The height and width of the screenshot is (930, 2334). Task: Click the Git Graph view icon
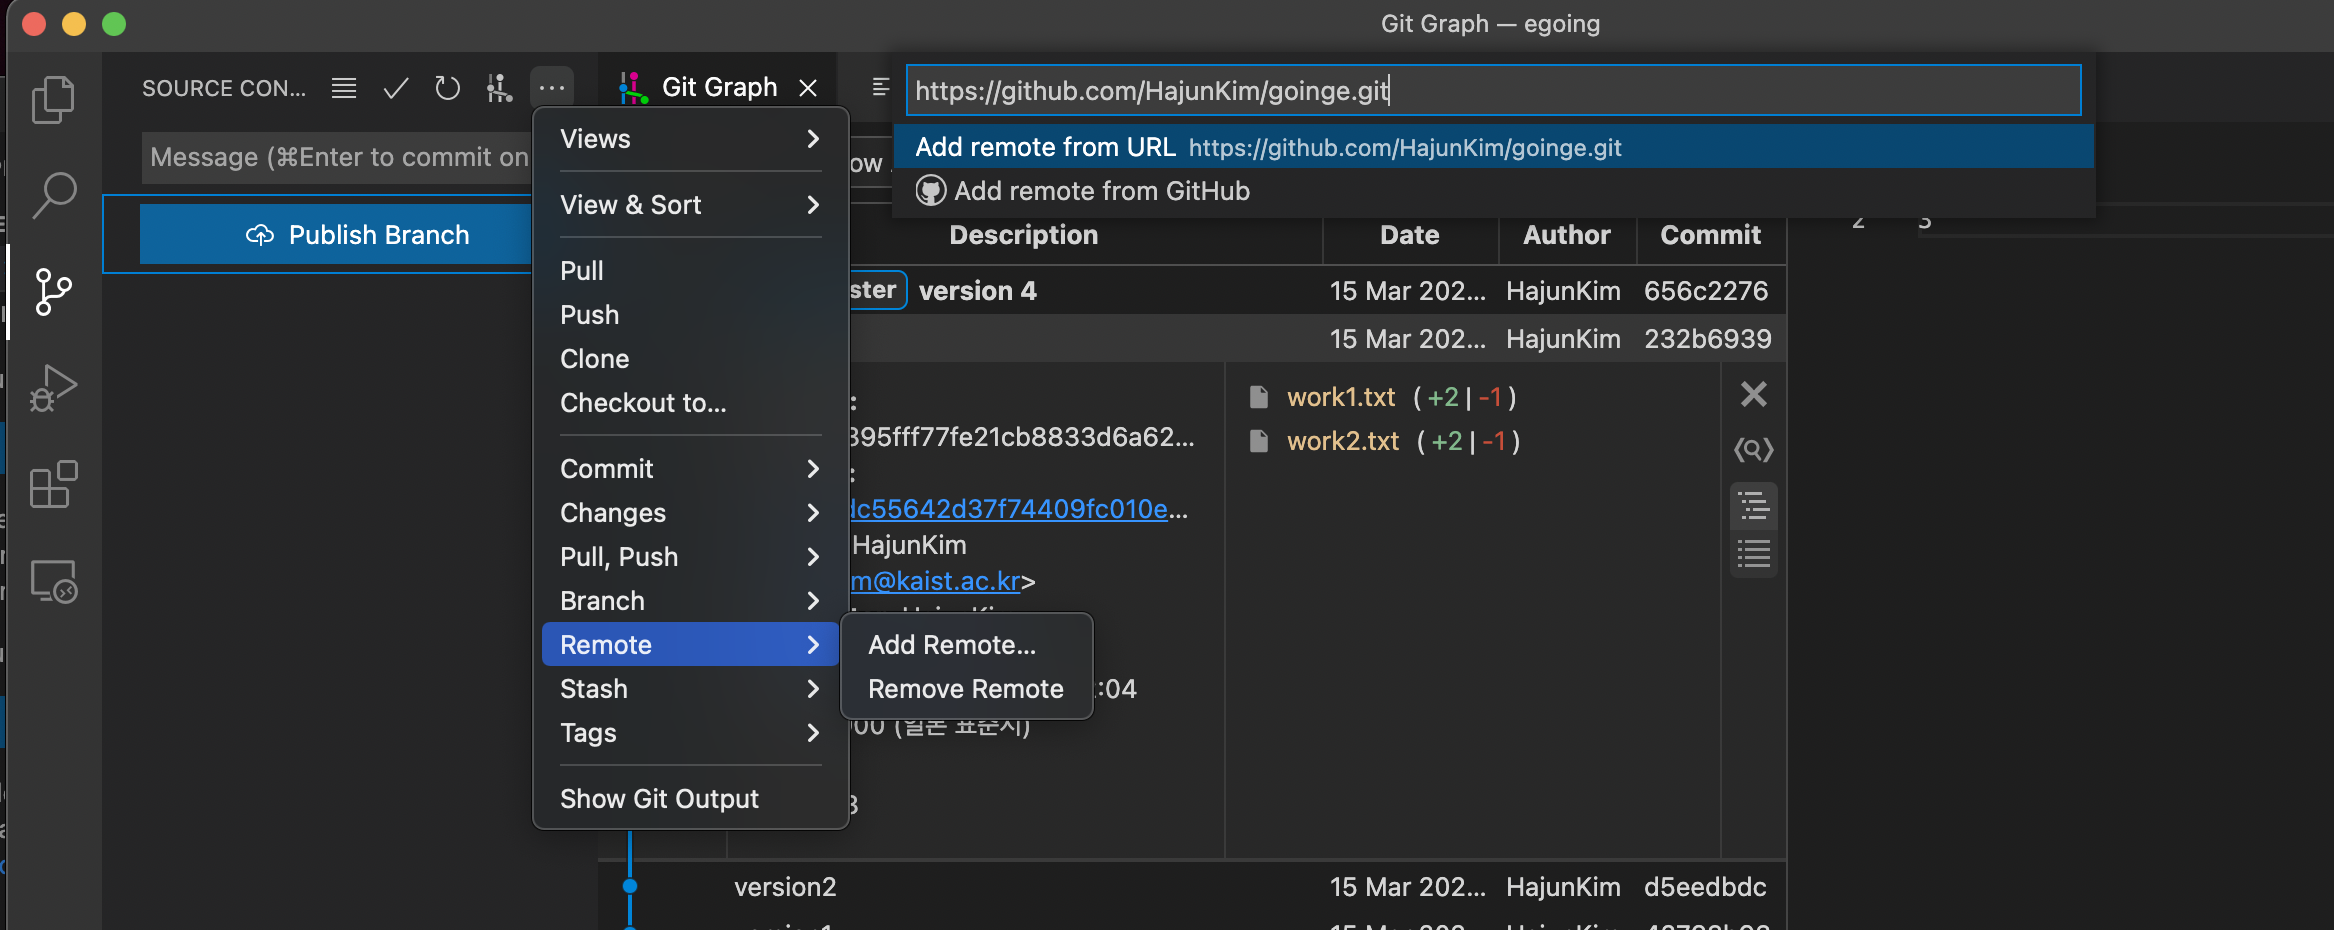[499, 88]
